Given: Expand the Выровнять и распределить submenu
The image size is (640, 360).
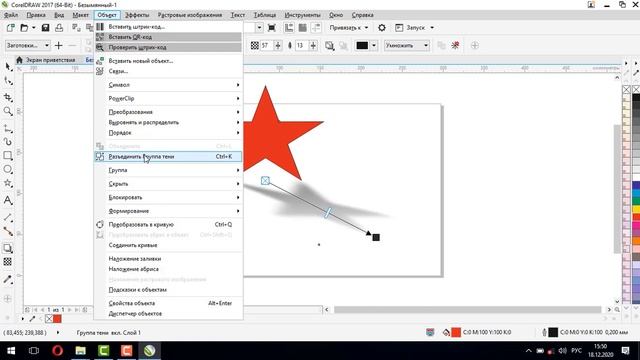Looking at the screenshot, I should tap(168, 122).
